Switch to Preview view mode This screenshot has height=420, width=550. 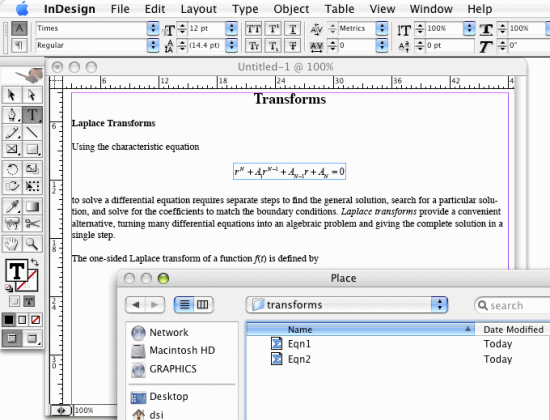click(x=32, y=339)
